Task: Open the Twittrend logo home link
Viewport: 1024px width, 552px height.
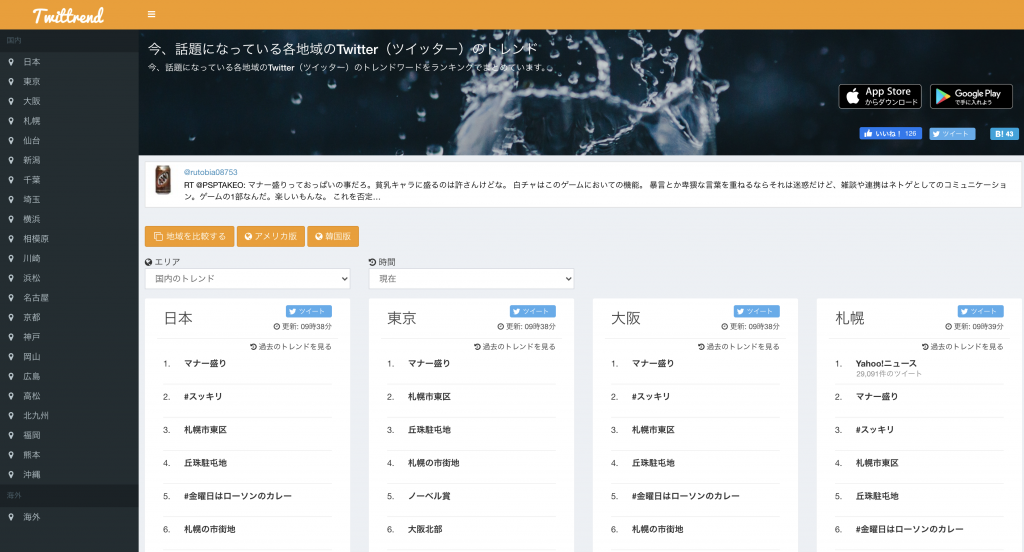Action: click(x=69, y=15)
